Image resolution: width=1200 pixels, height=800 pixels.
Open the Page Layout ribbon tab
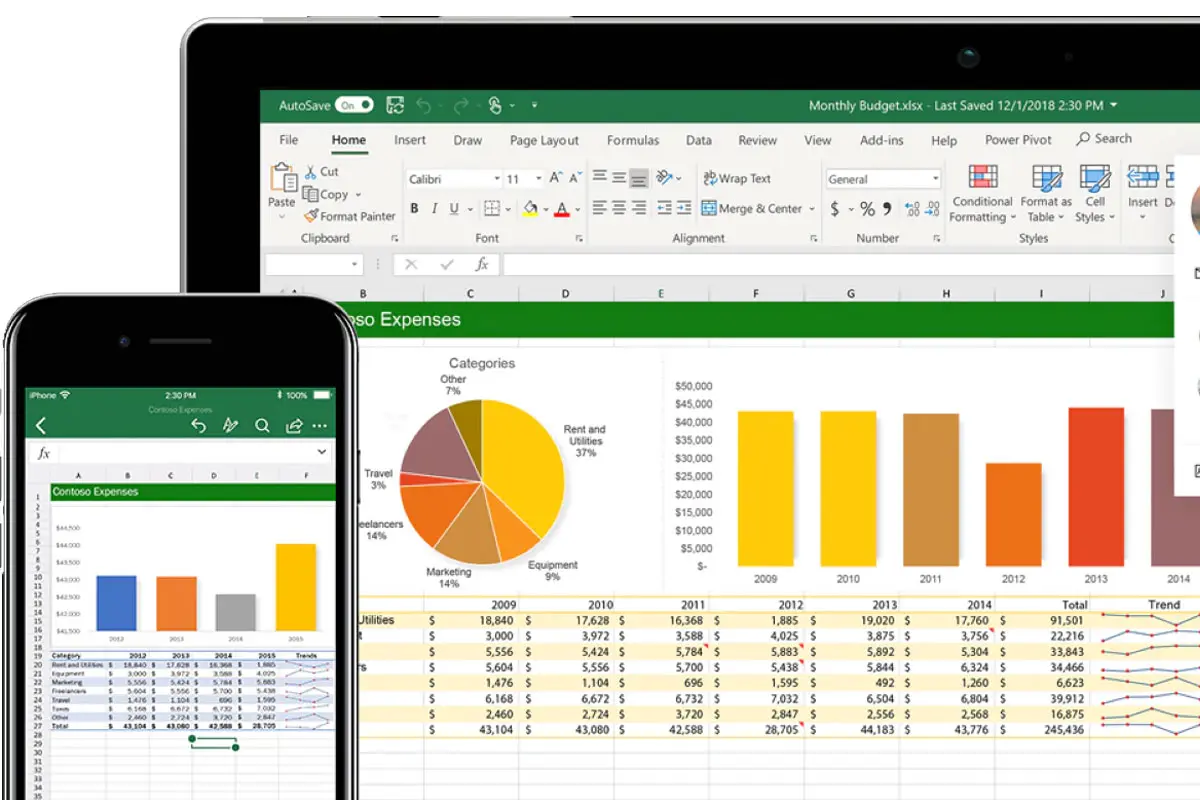[544, 141]
